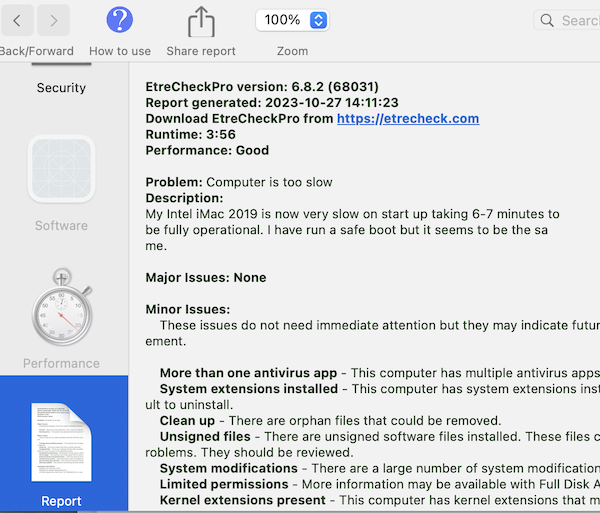Click the Runtime: 3:56 line
Viewport: 600px width, 513px height.
[191, 134]
